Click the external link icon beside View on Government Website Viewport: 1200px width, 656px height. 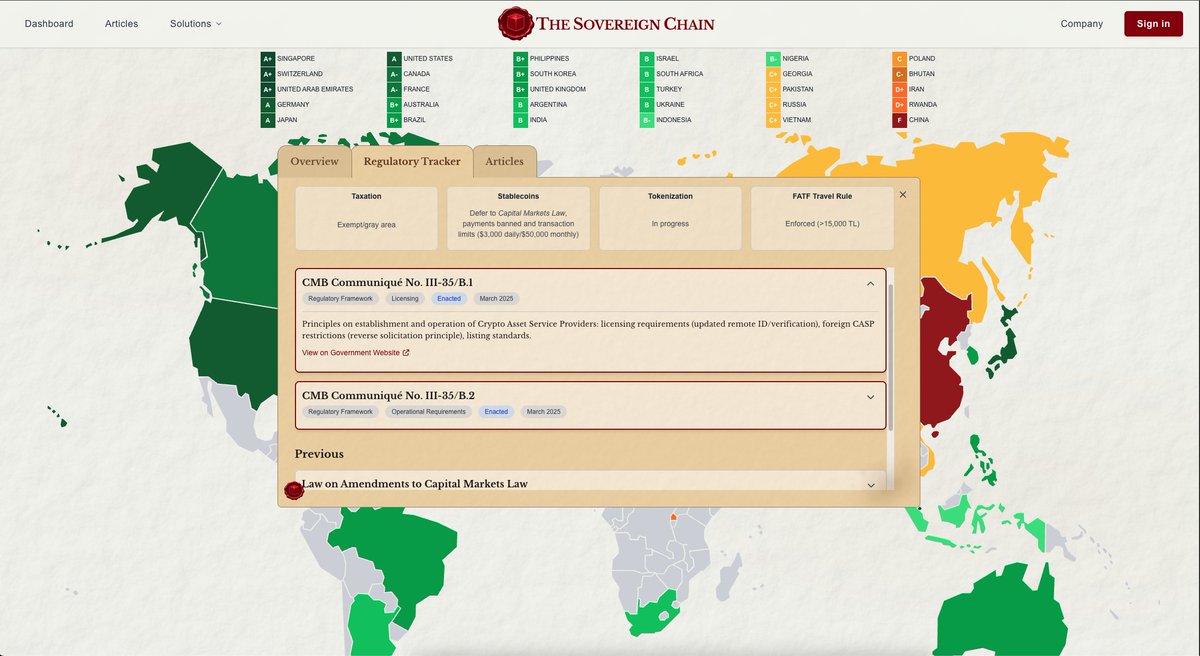click(x=406, y=353)
